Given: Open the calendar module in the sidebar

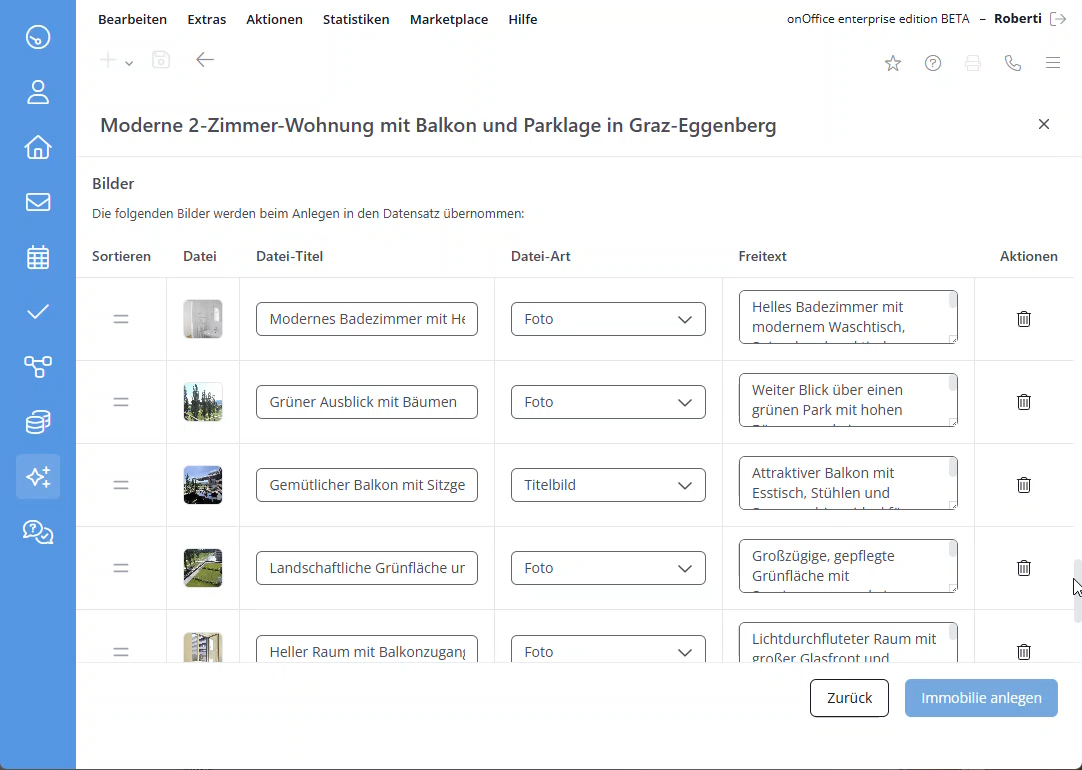Looking at the screenshot, I should (37, 257).
